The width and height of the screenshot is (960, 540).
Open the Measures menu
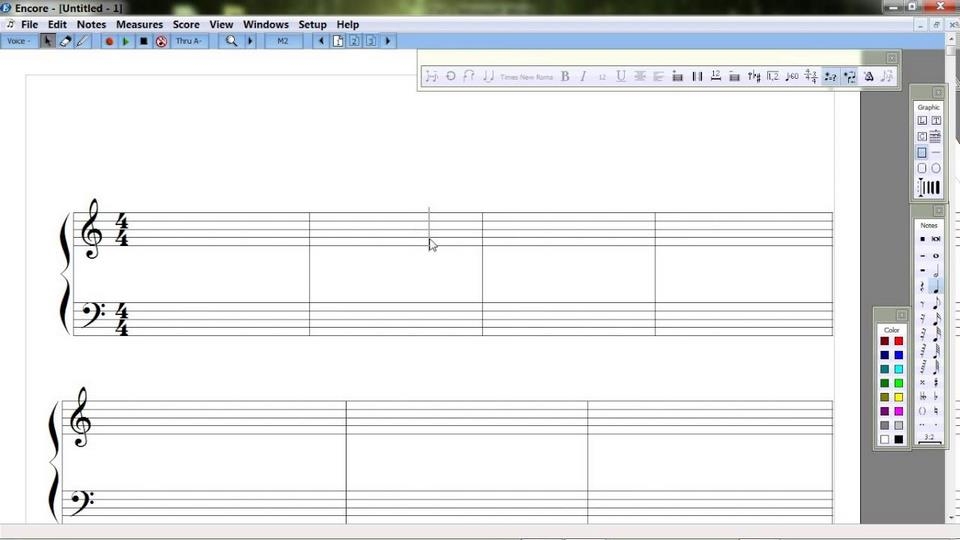pyautogui.click(x=140, y=24)
